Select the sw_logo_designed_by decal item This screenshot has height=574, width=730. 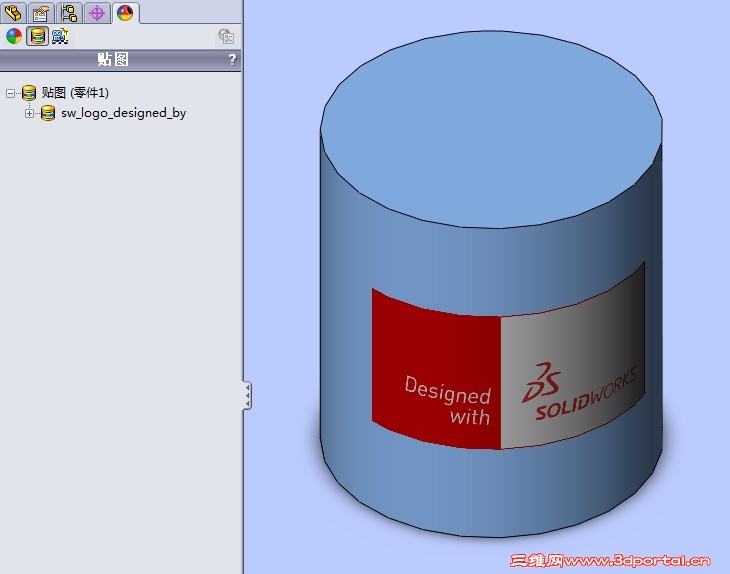click(123, 113)
